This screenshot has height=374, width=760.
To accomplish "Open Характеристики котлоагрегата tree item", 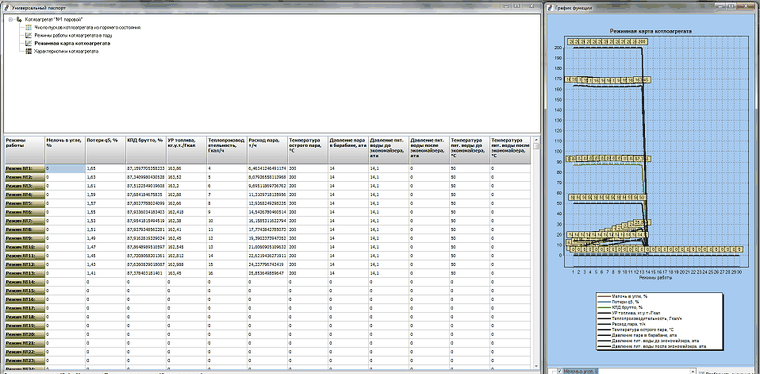I will [66, 51].
